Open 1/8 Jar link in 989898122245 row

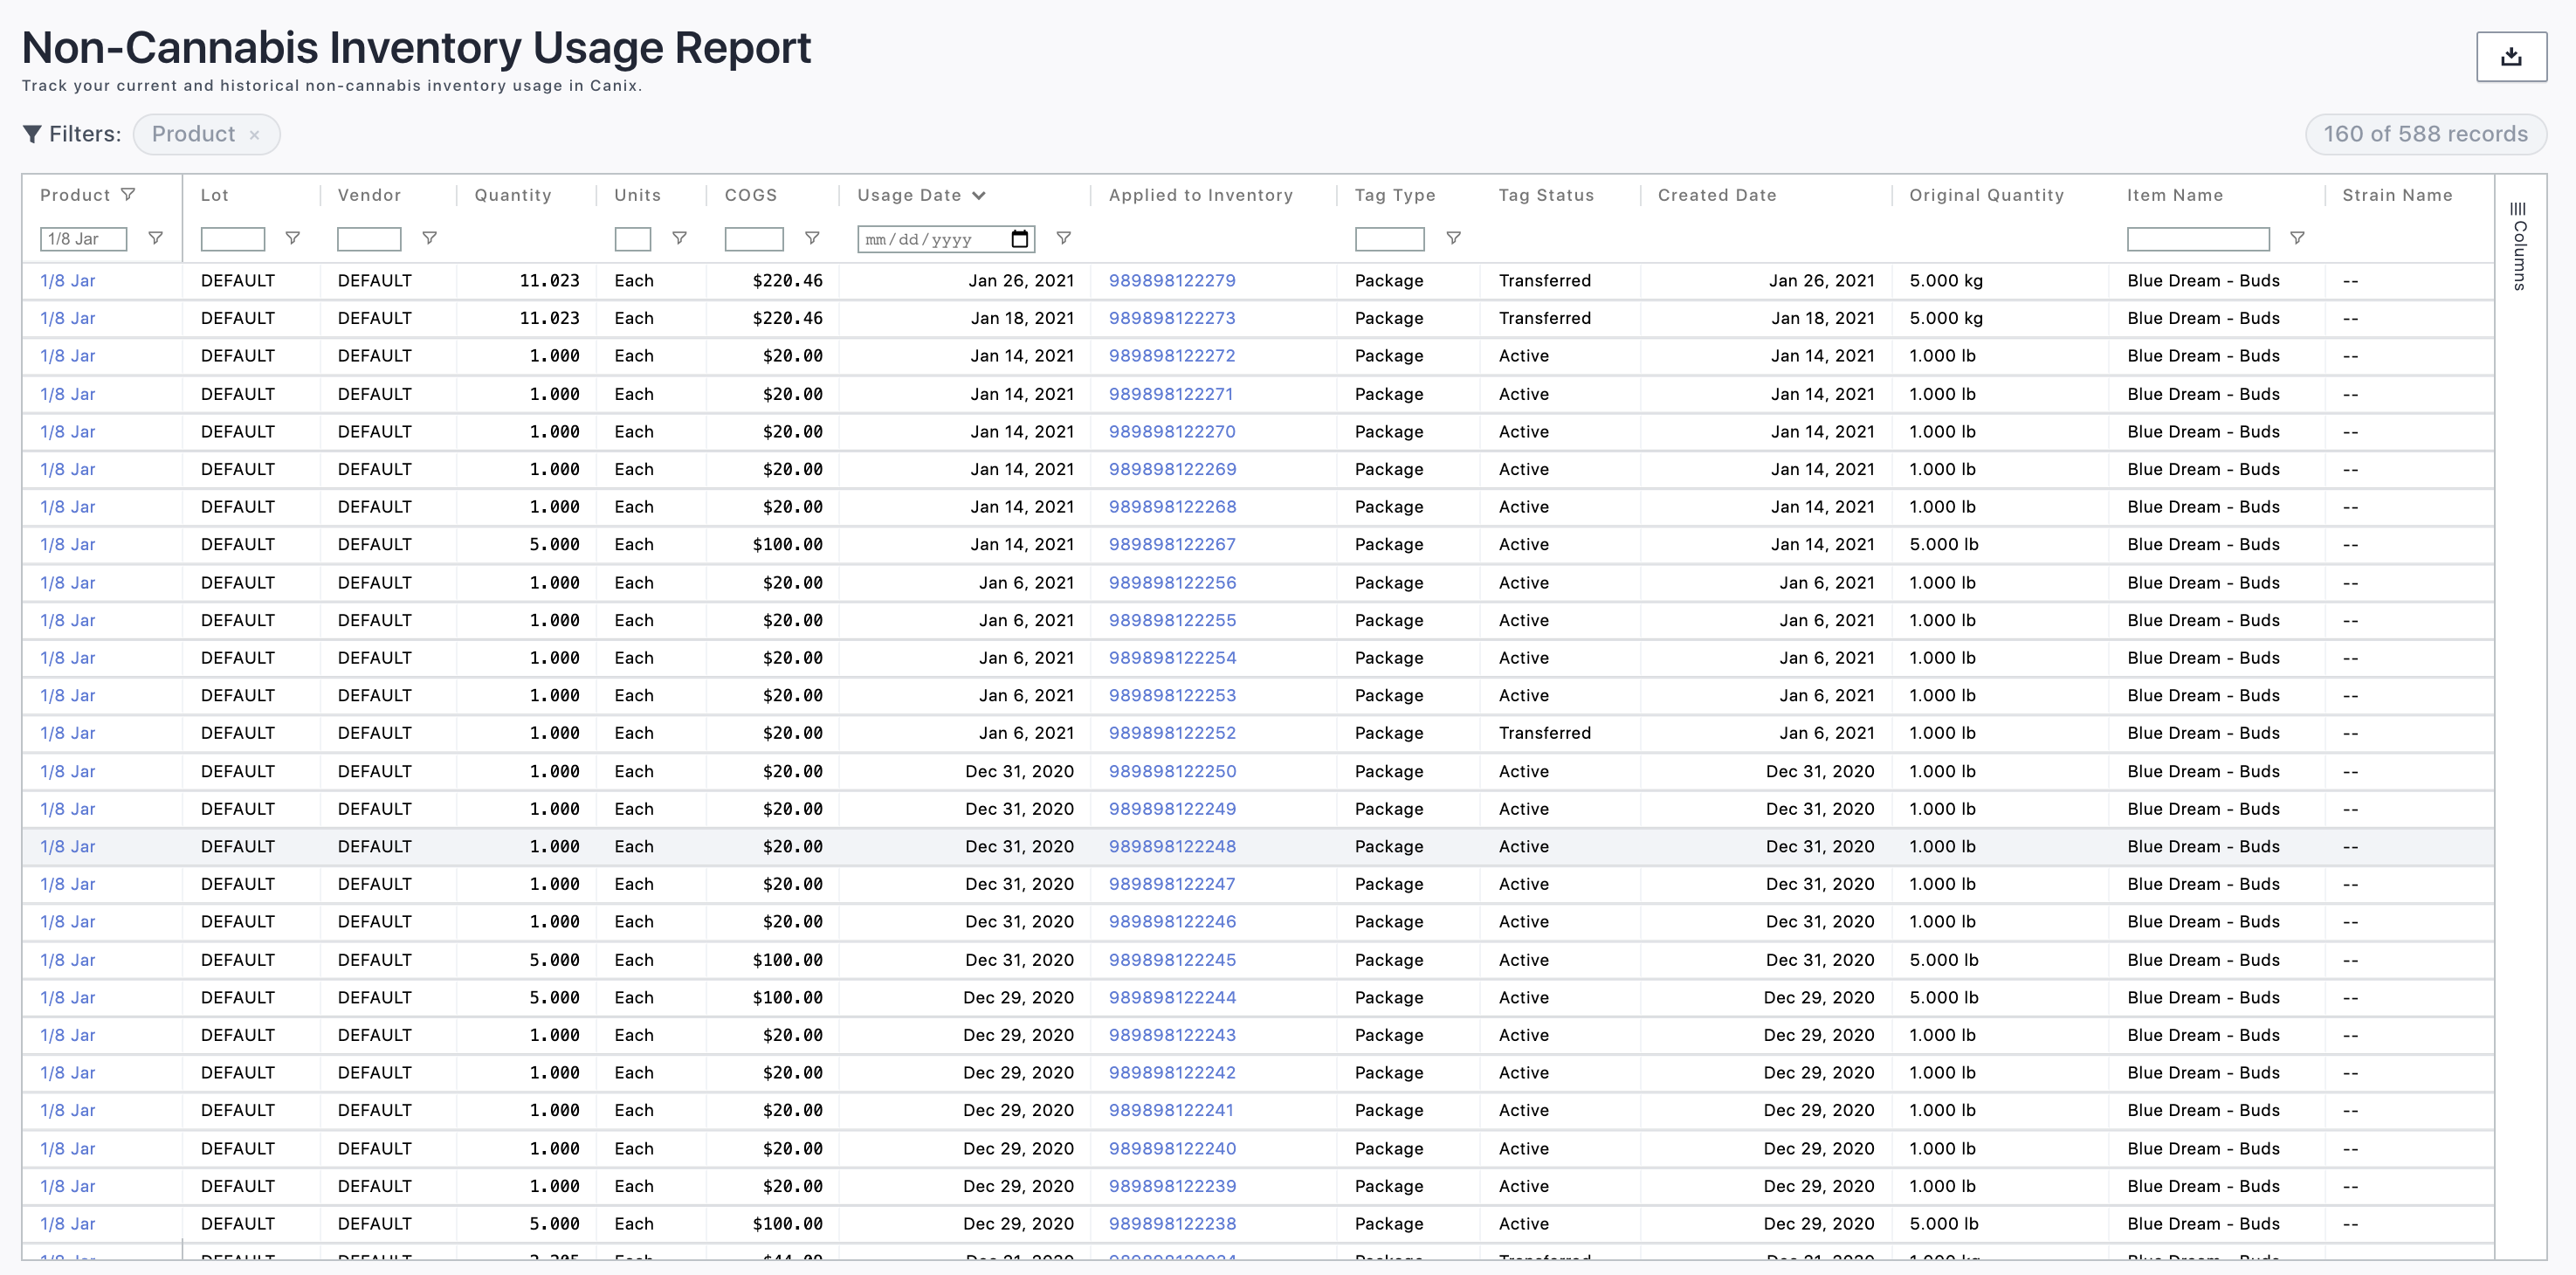(68, 960)
